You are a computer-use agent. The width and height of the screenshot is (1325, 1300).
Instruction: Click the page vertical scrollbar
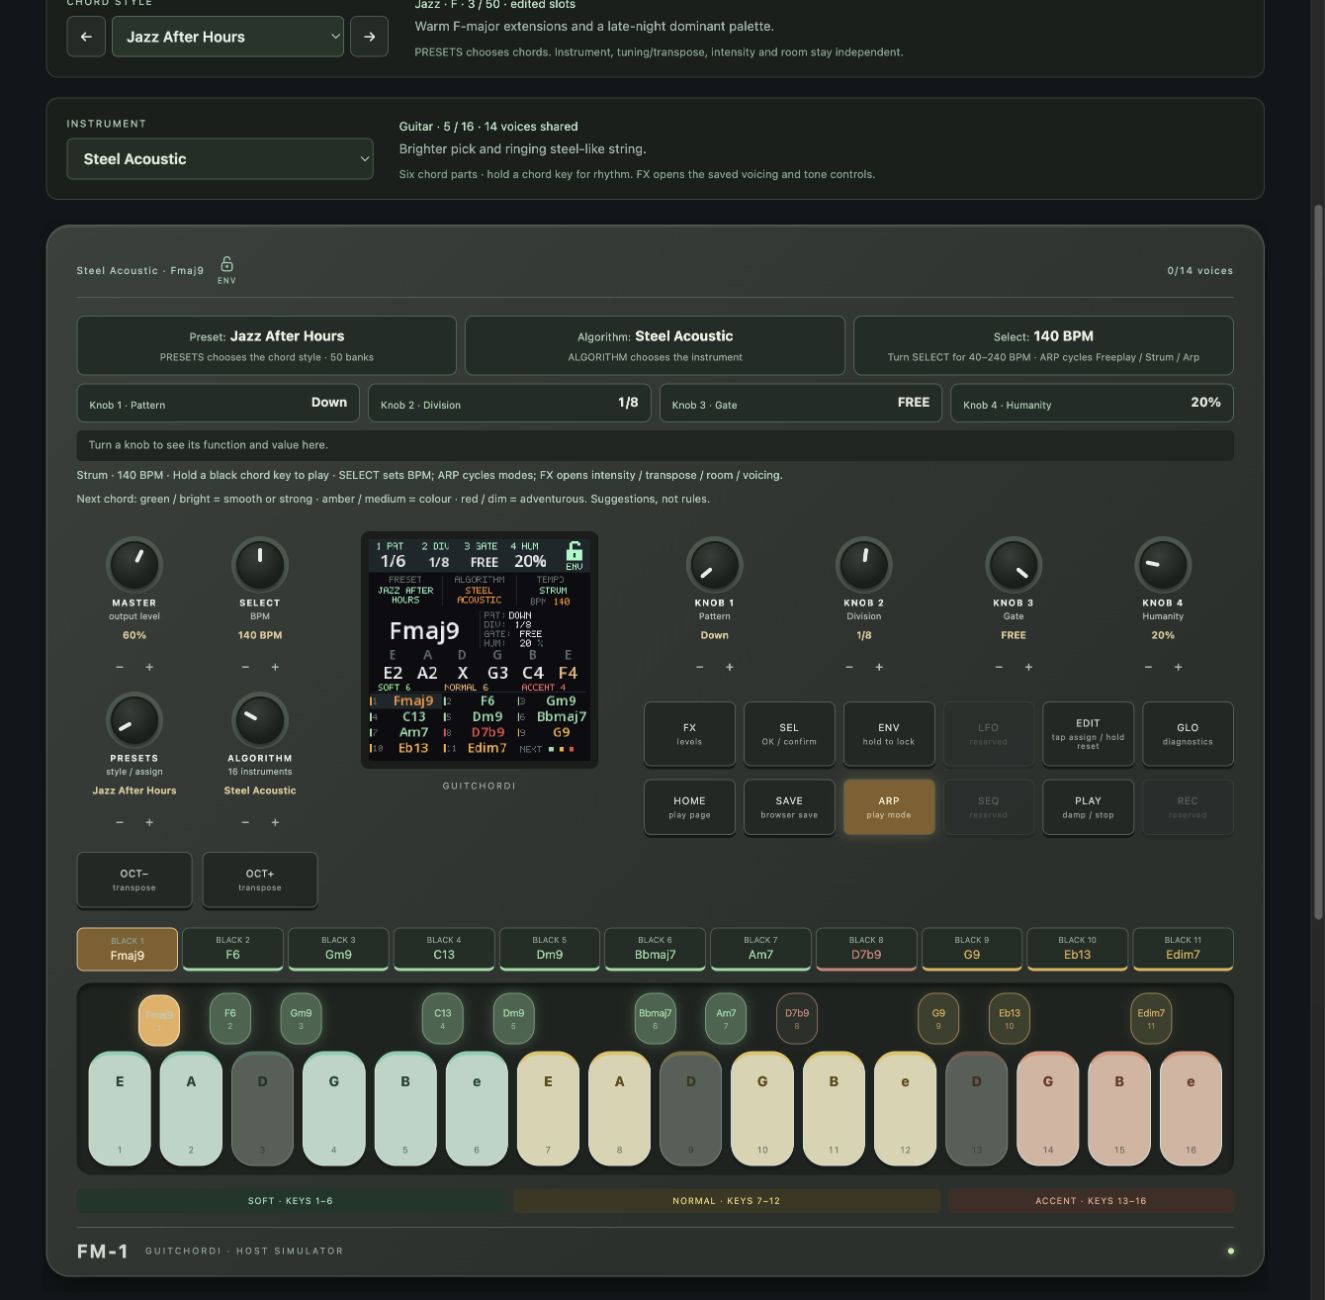[x=1317, y=560]
